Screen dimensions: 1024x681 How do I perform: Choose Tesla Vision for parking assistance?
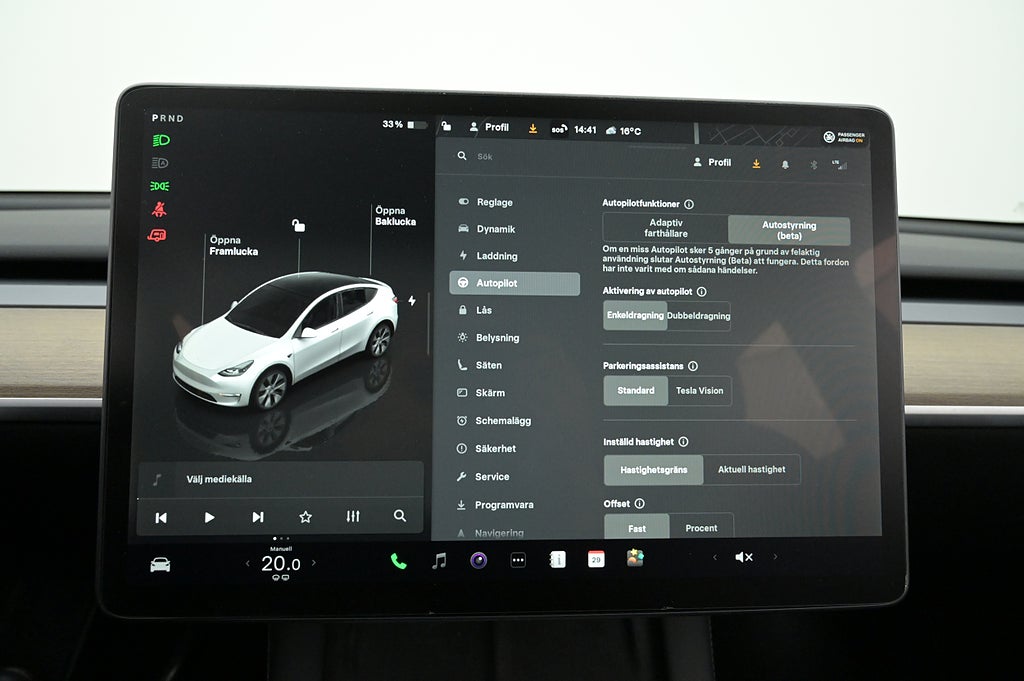(x=699, y=391)
